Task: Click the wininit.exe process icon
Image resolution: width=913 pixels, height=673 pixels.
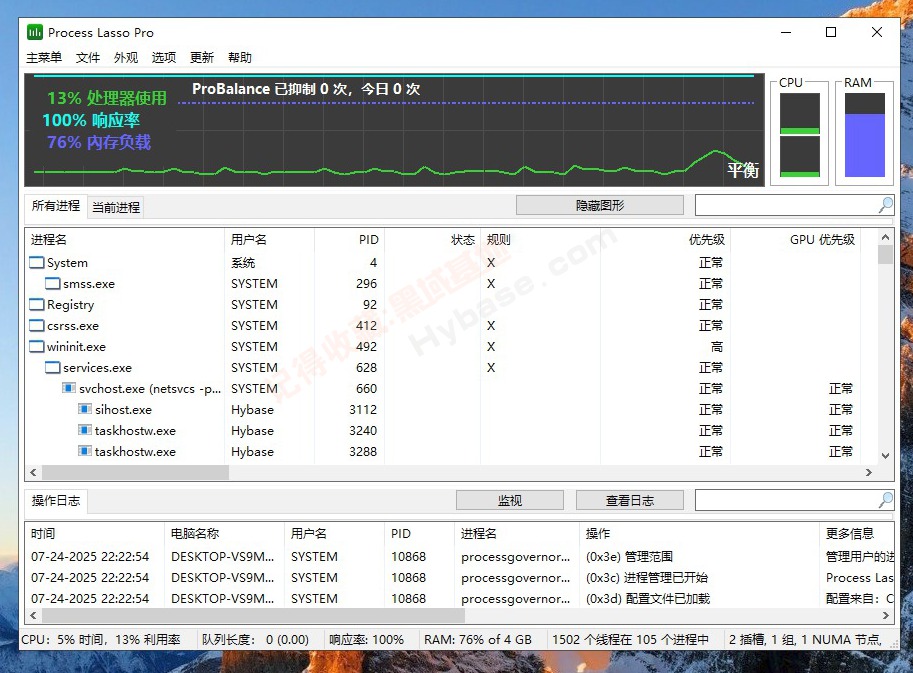Action: tap(37, 346)
